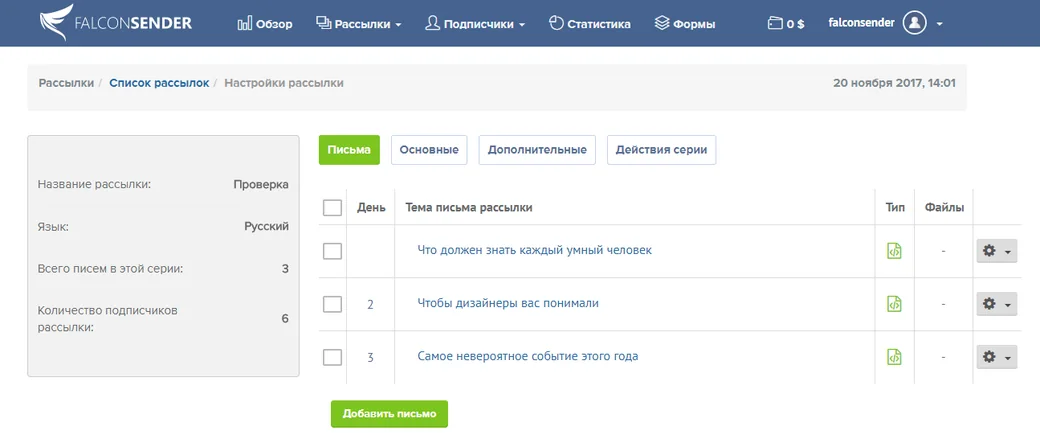
Task: Click the 'Файлы' column header
Action: (944, 208)
